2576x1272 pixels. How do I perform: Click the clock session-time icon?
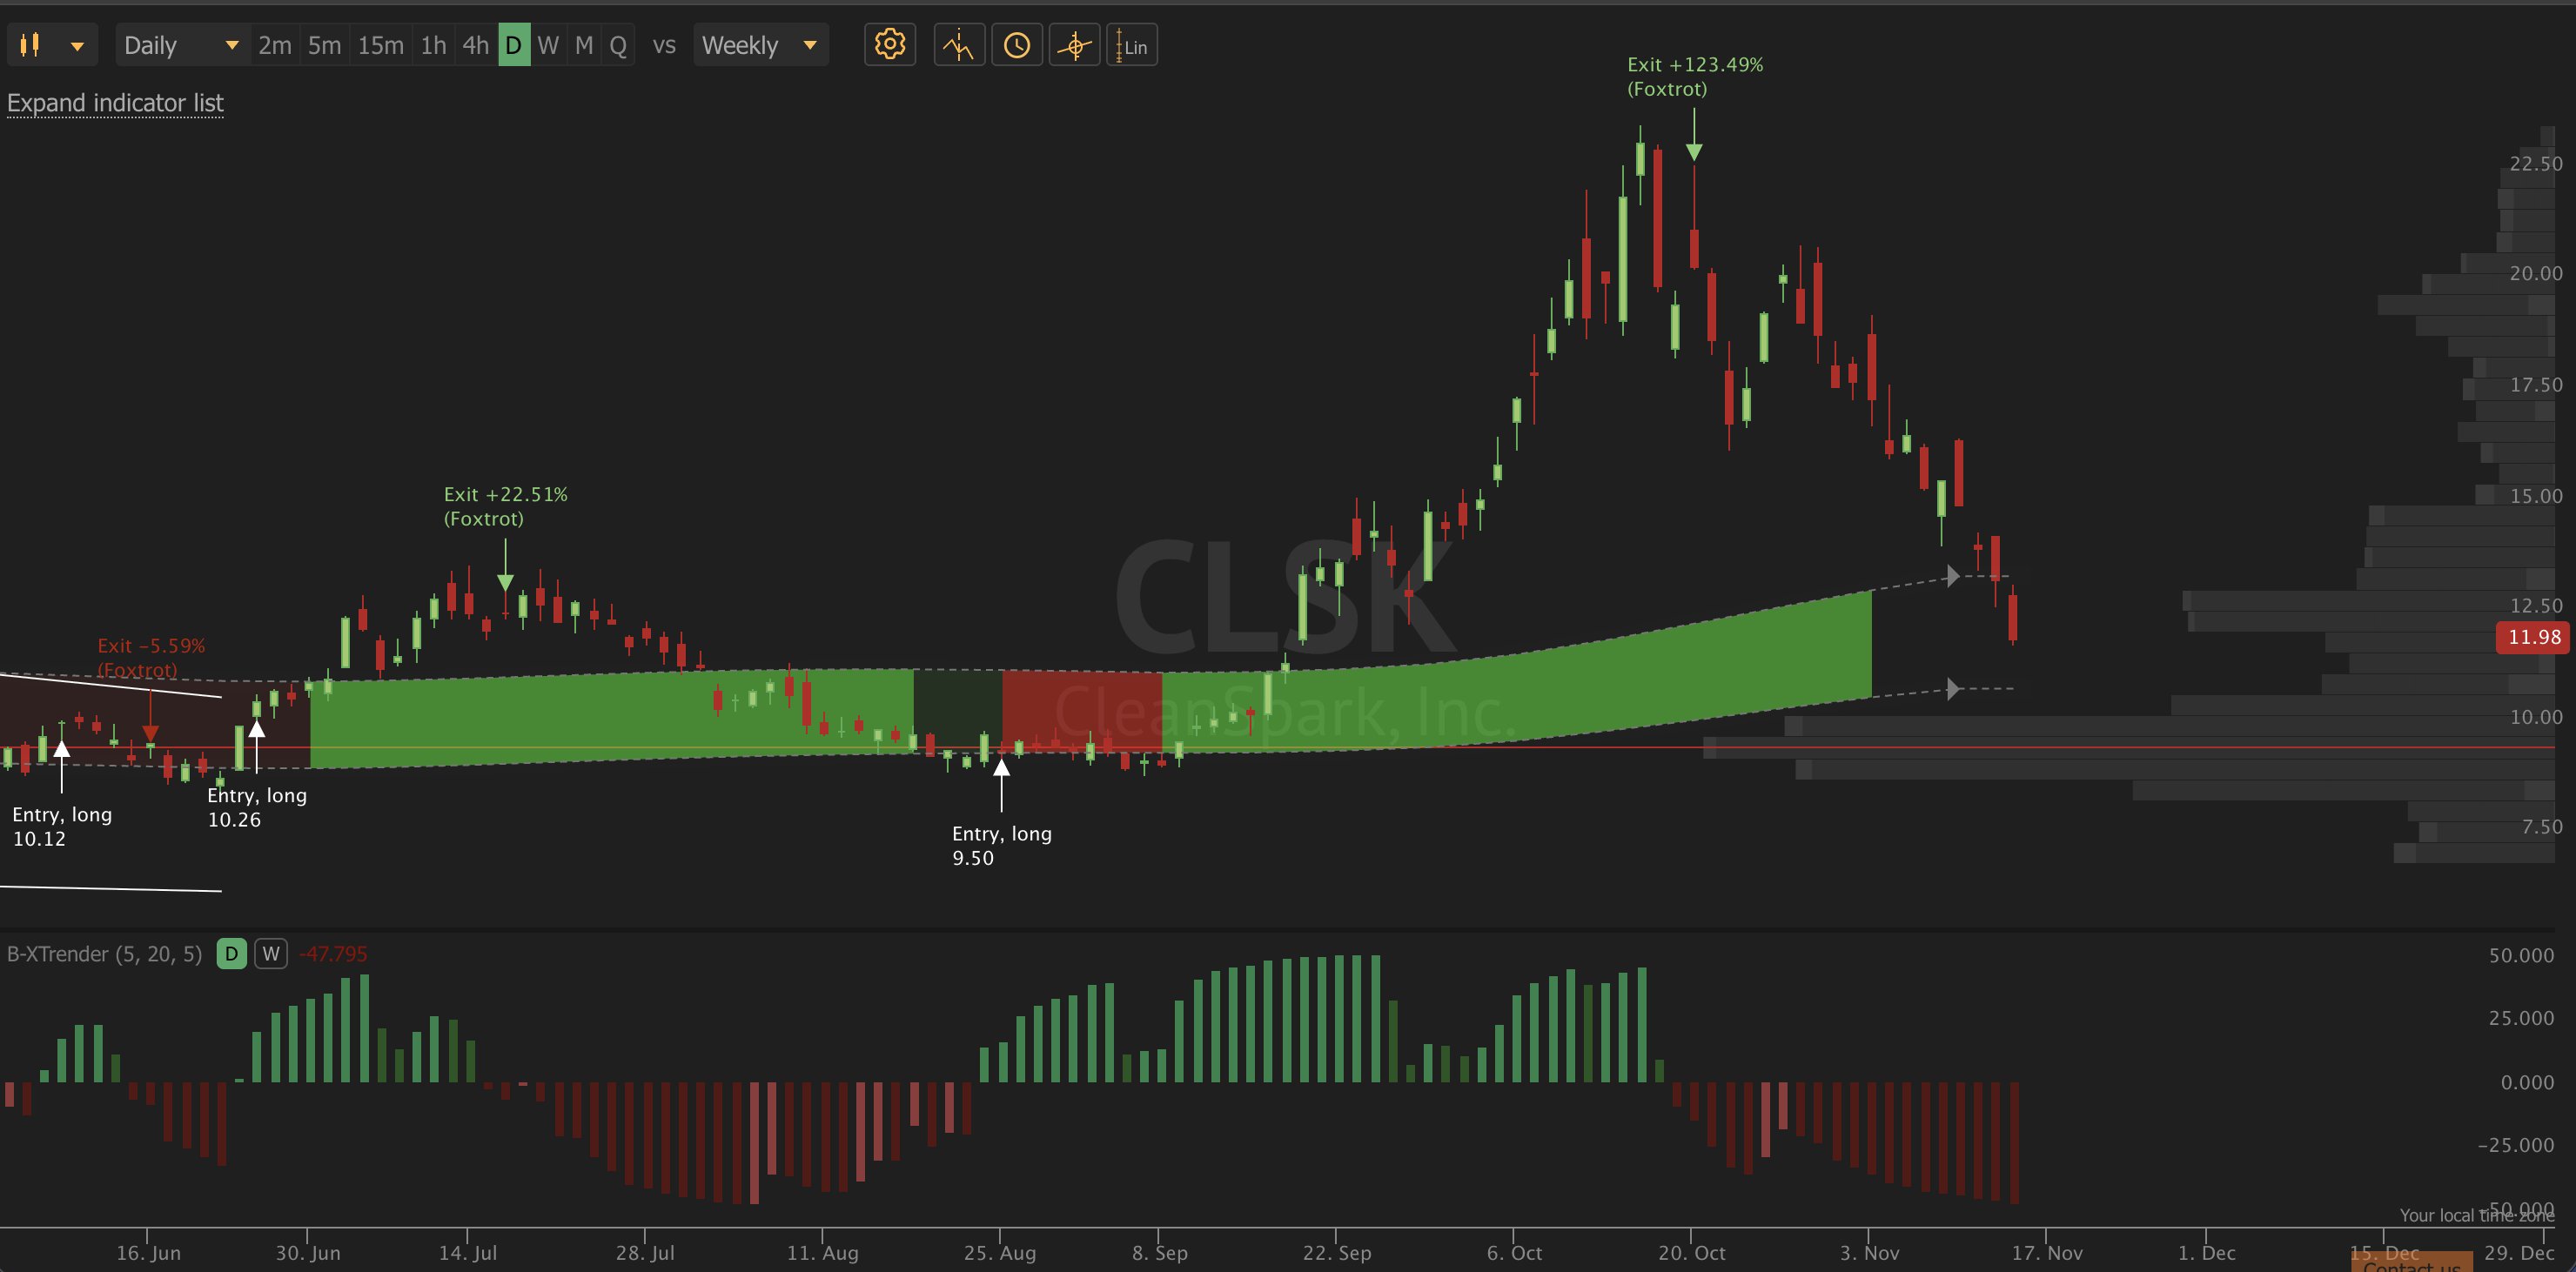[1017, 45]
